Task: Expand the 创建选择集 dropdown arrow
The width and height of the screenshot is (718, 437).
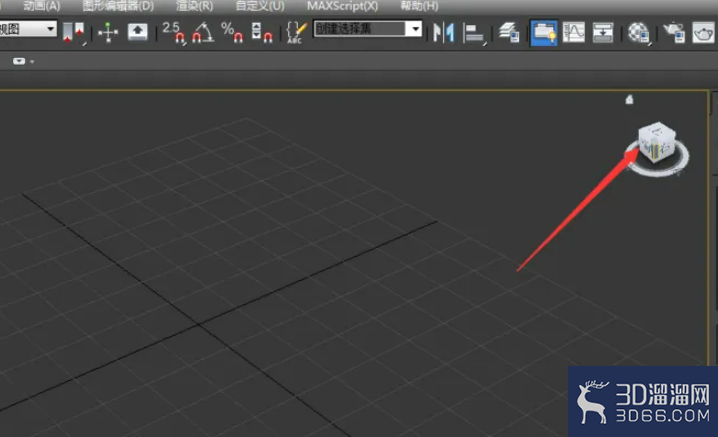Action: 415,29
